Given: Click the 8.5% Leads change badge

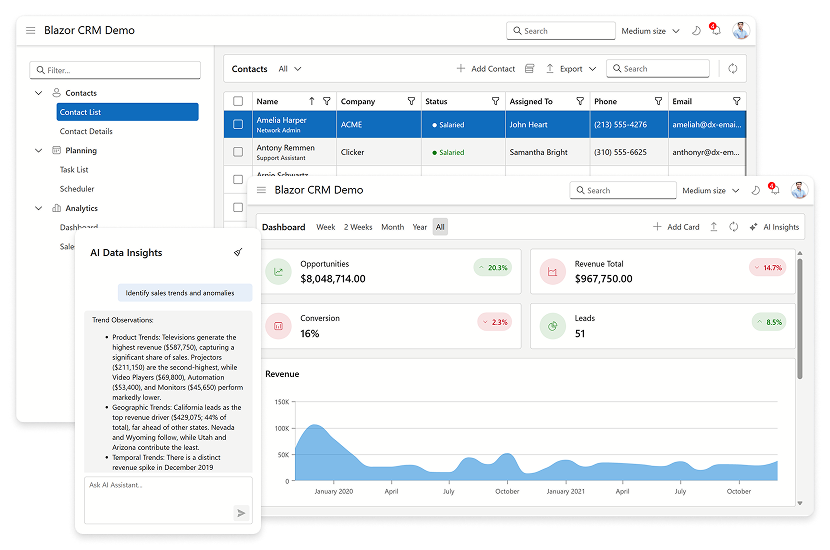Looking at the screenshot, I should point(769,322).
